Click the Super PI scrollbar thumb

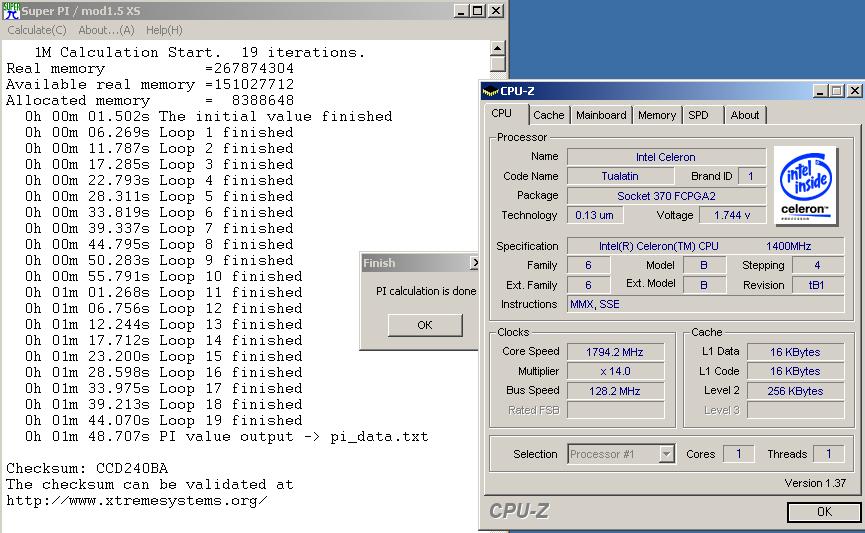tap(498, 64)
